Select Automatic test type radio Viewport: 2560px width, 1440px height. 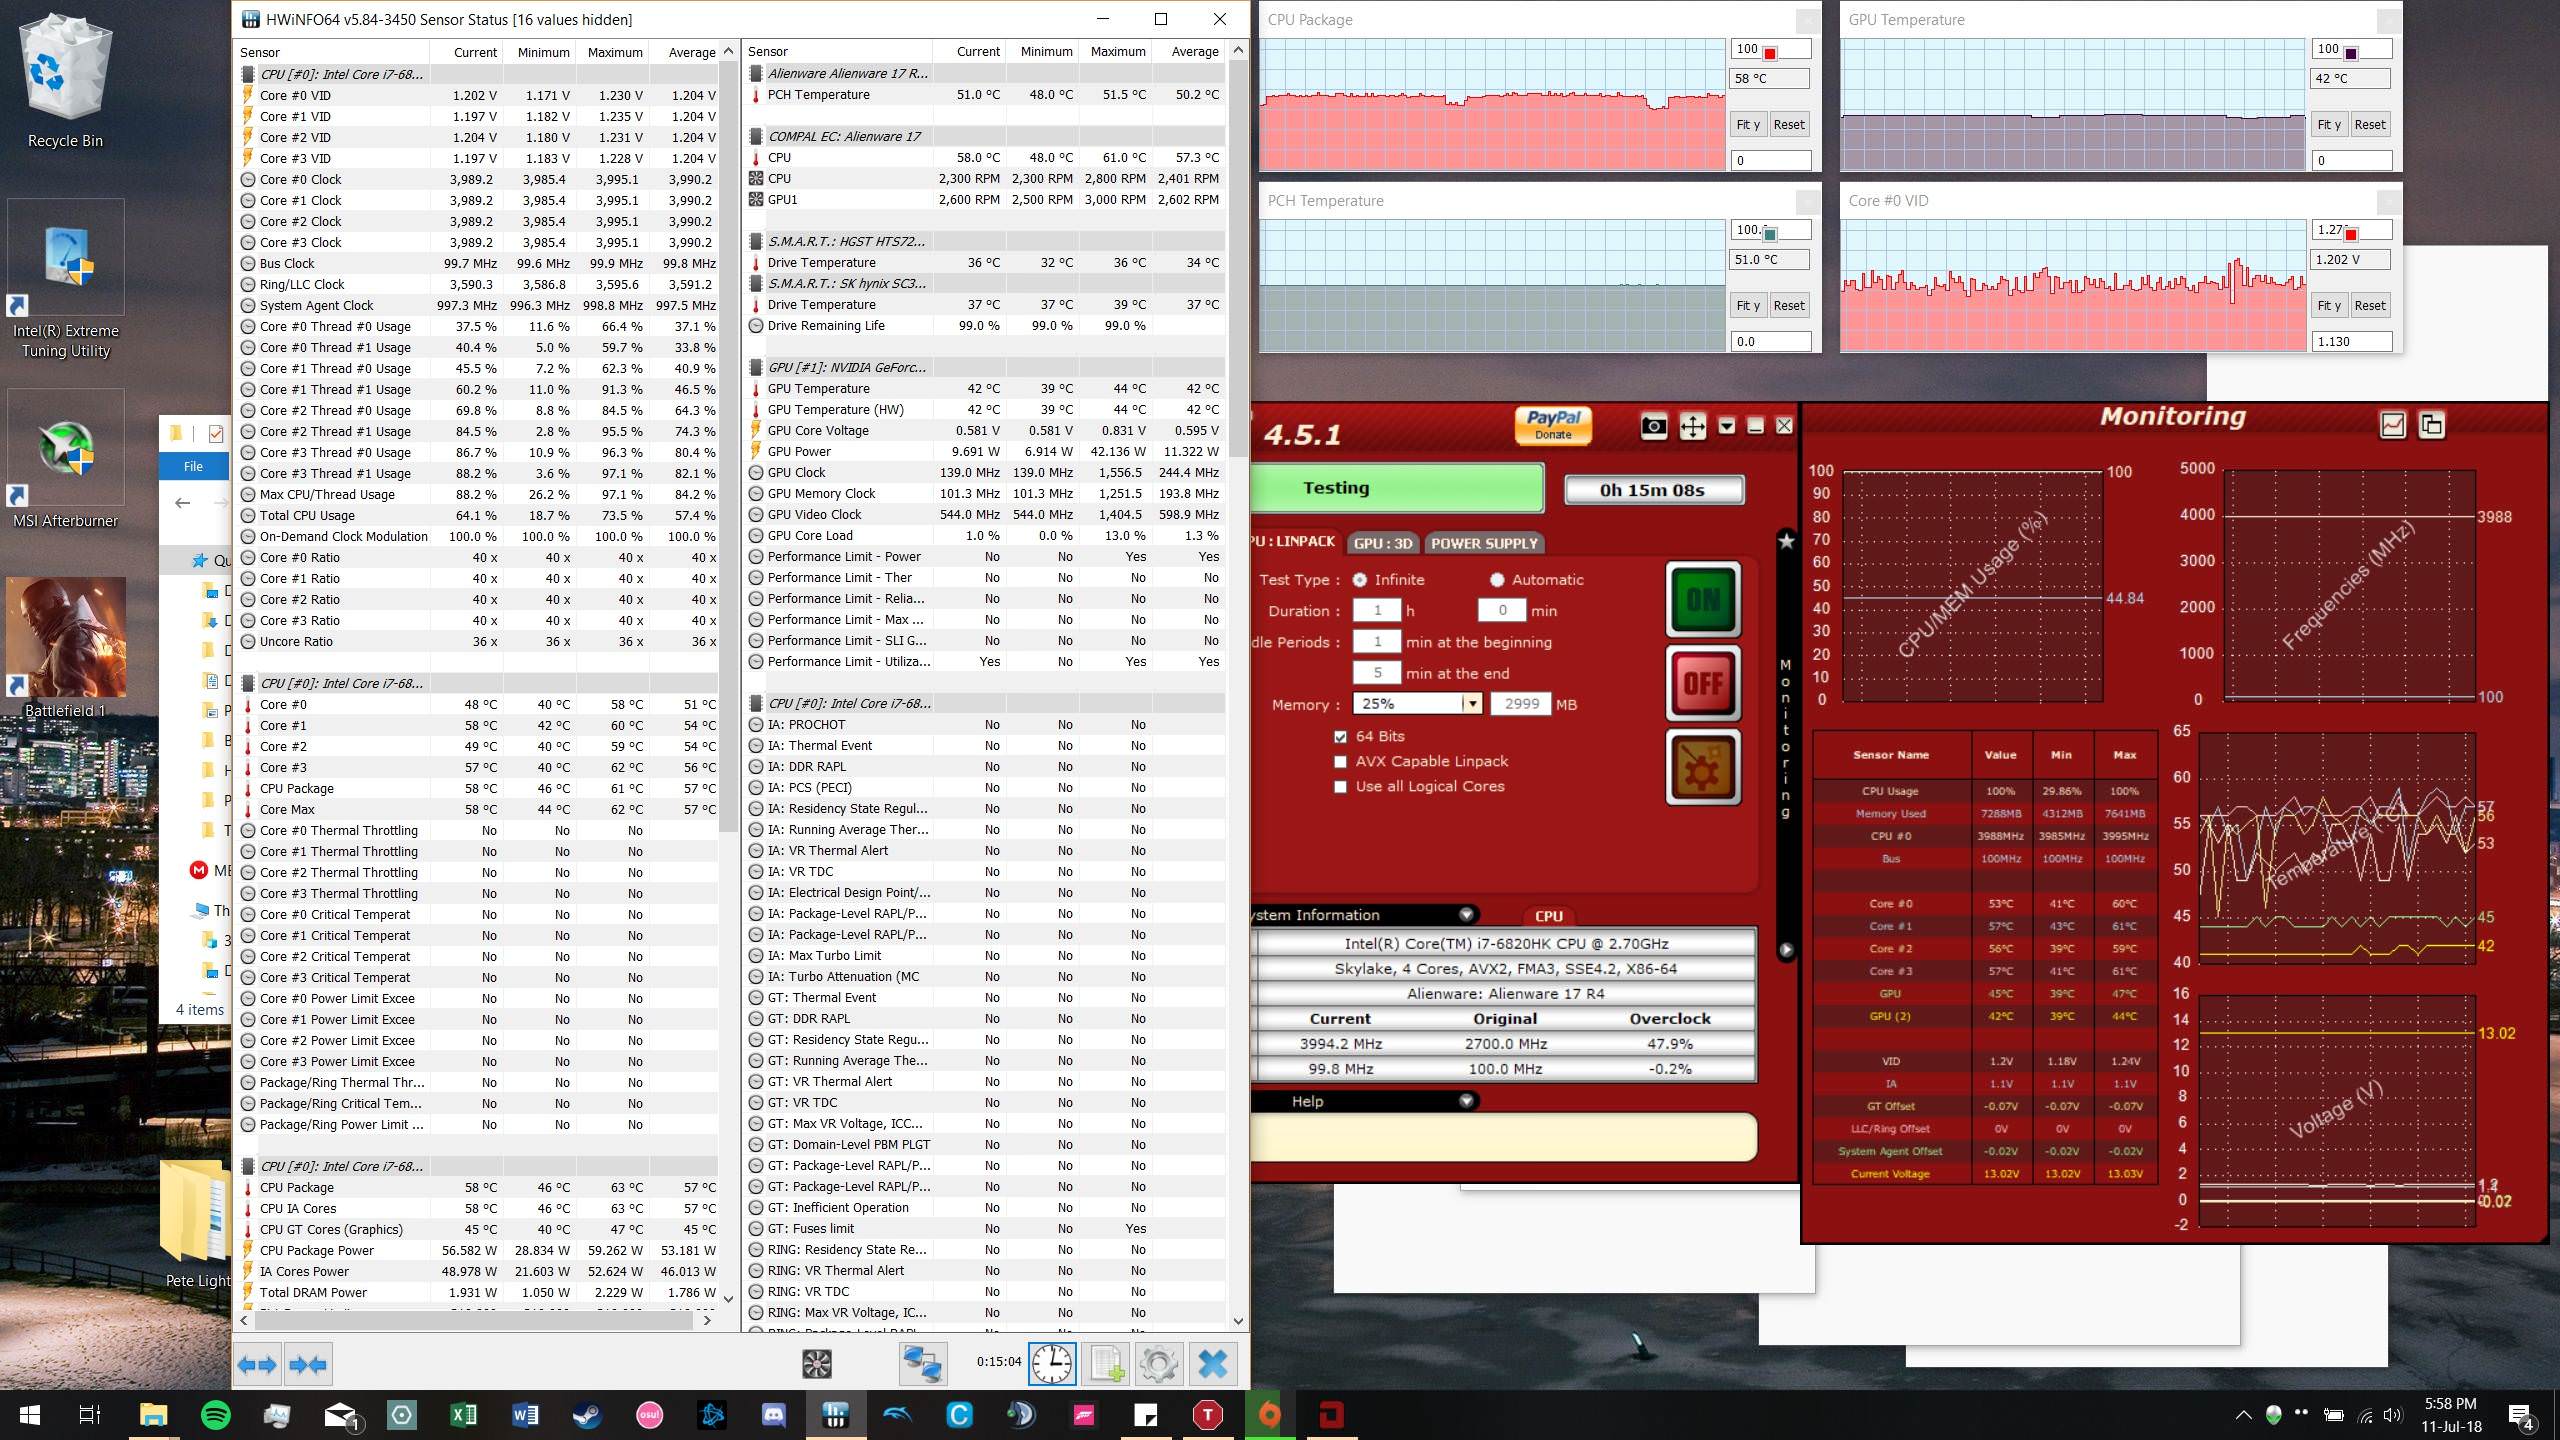pos(1497,580)
